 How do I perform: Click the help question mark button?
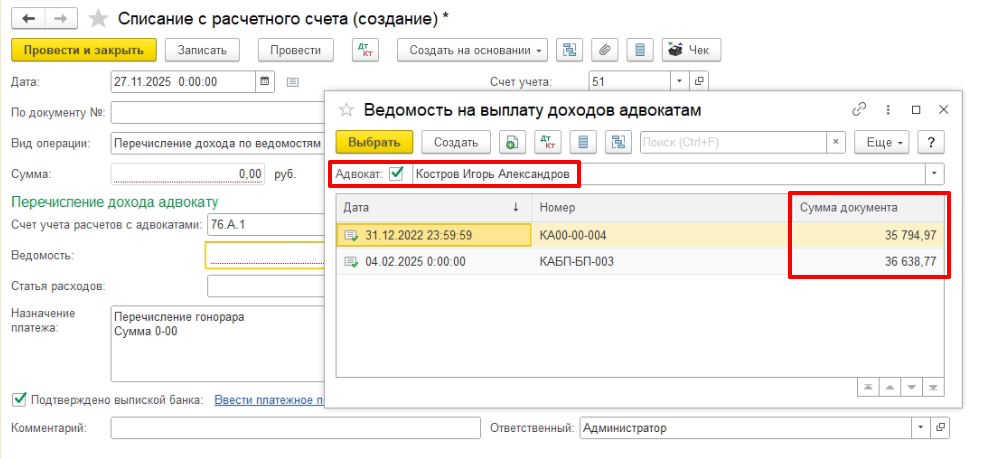[x=931, y=142]
